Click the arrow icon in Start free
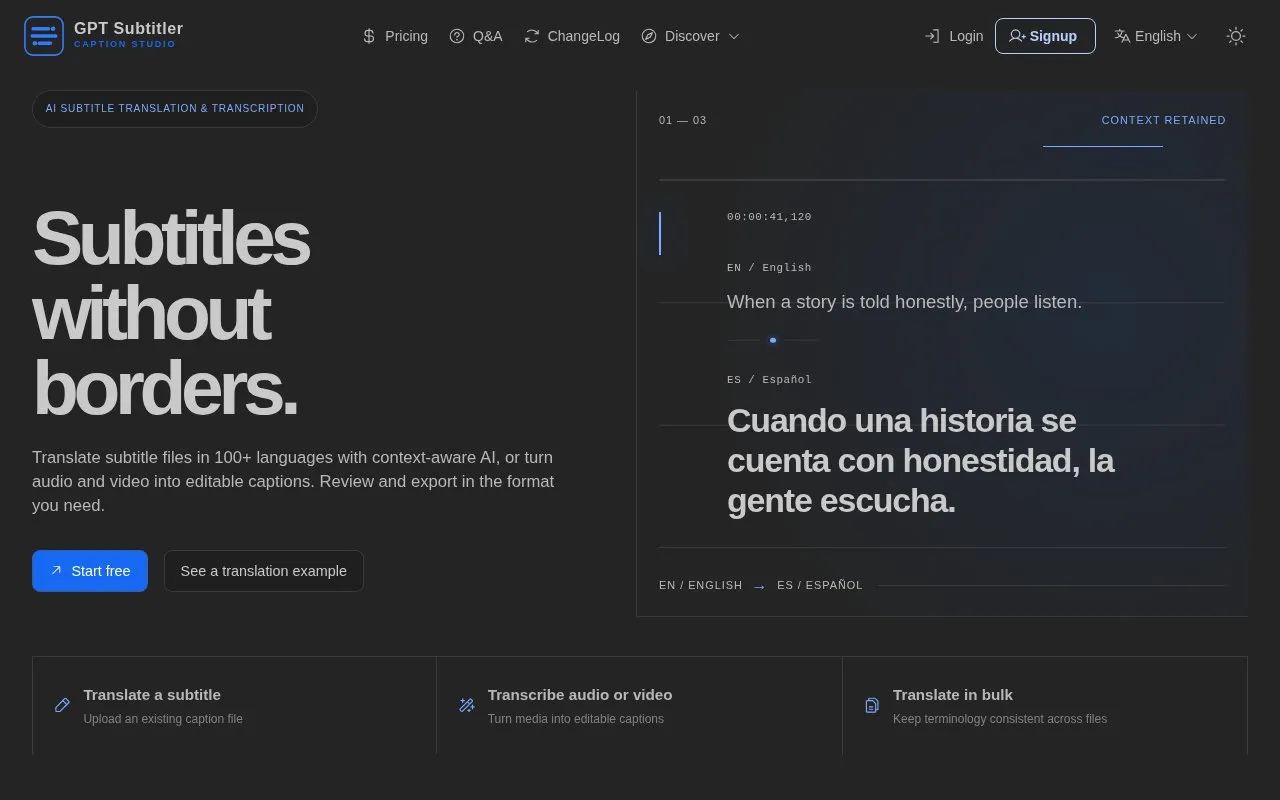This screenshot has height=800, width=1280. pos(56,570)
